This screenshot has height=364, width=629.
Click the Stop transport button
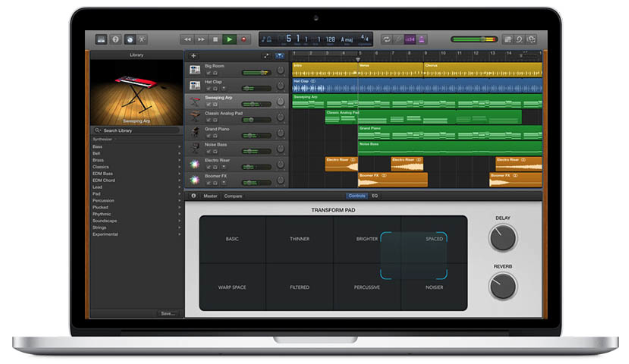[x=215, y=39]
